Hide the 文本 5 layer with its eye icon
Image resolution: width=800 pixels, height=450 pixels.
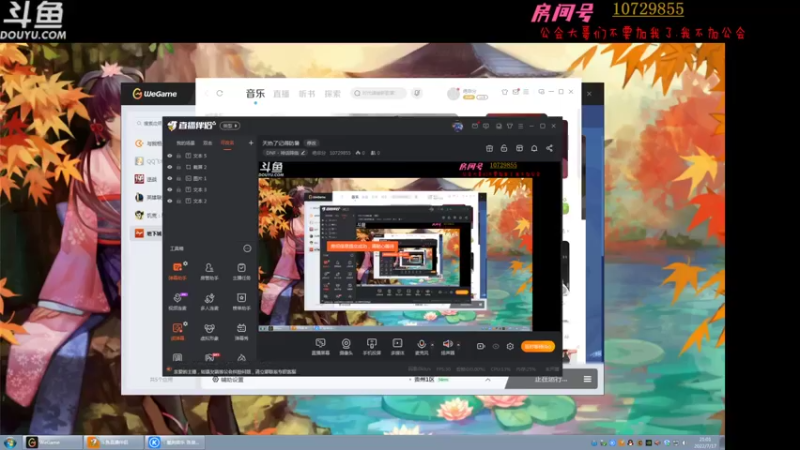(x=170, y=156)
